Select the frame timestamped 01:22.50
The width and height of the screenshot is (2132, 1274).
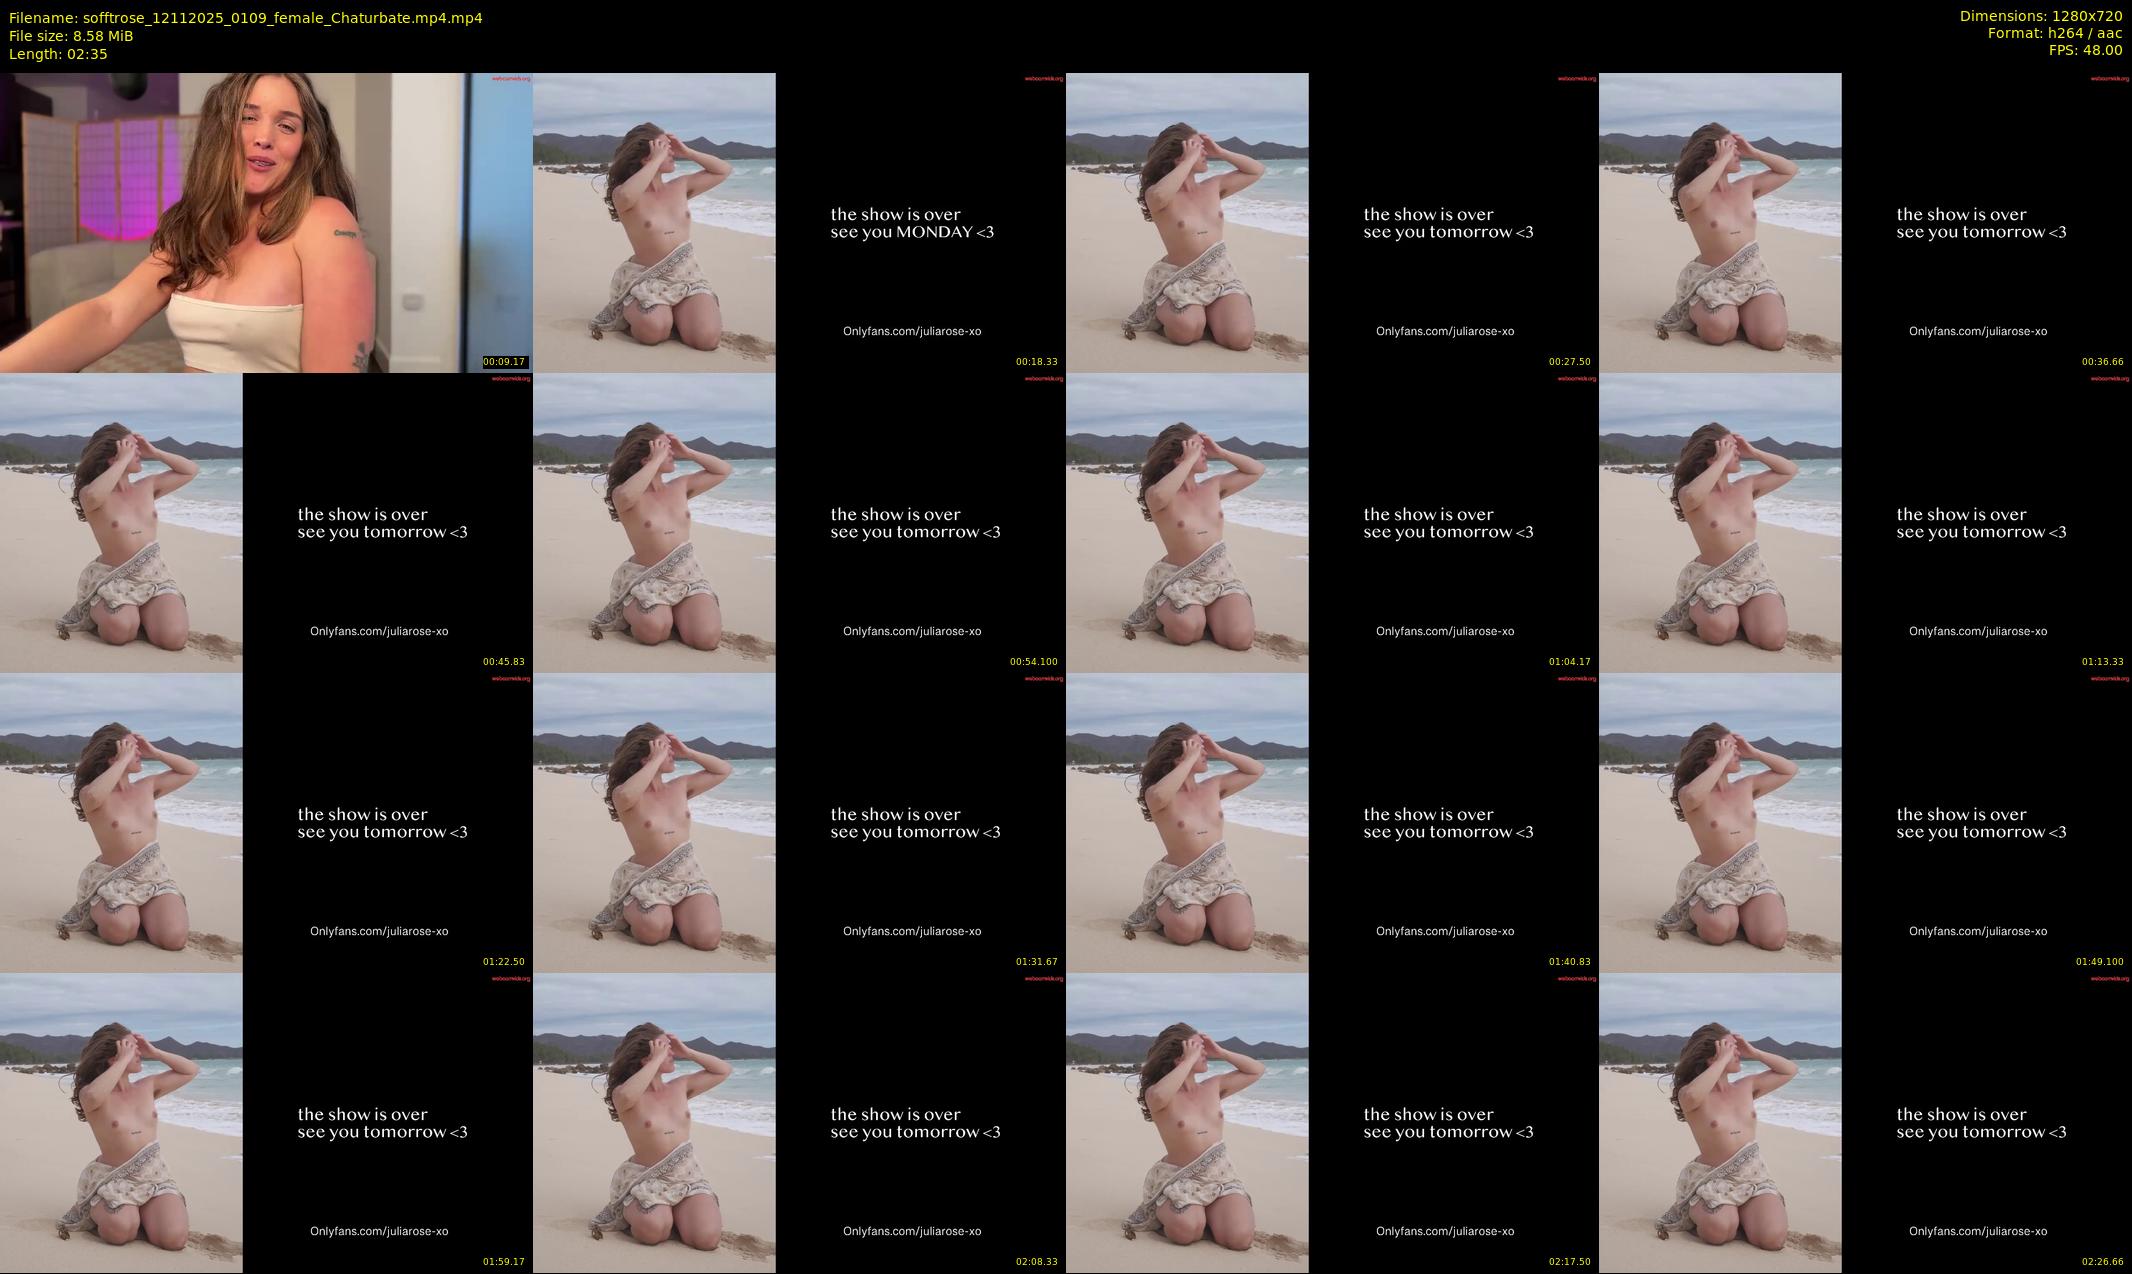[x=266, y=822]
